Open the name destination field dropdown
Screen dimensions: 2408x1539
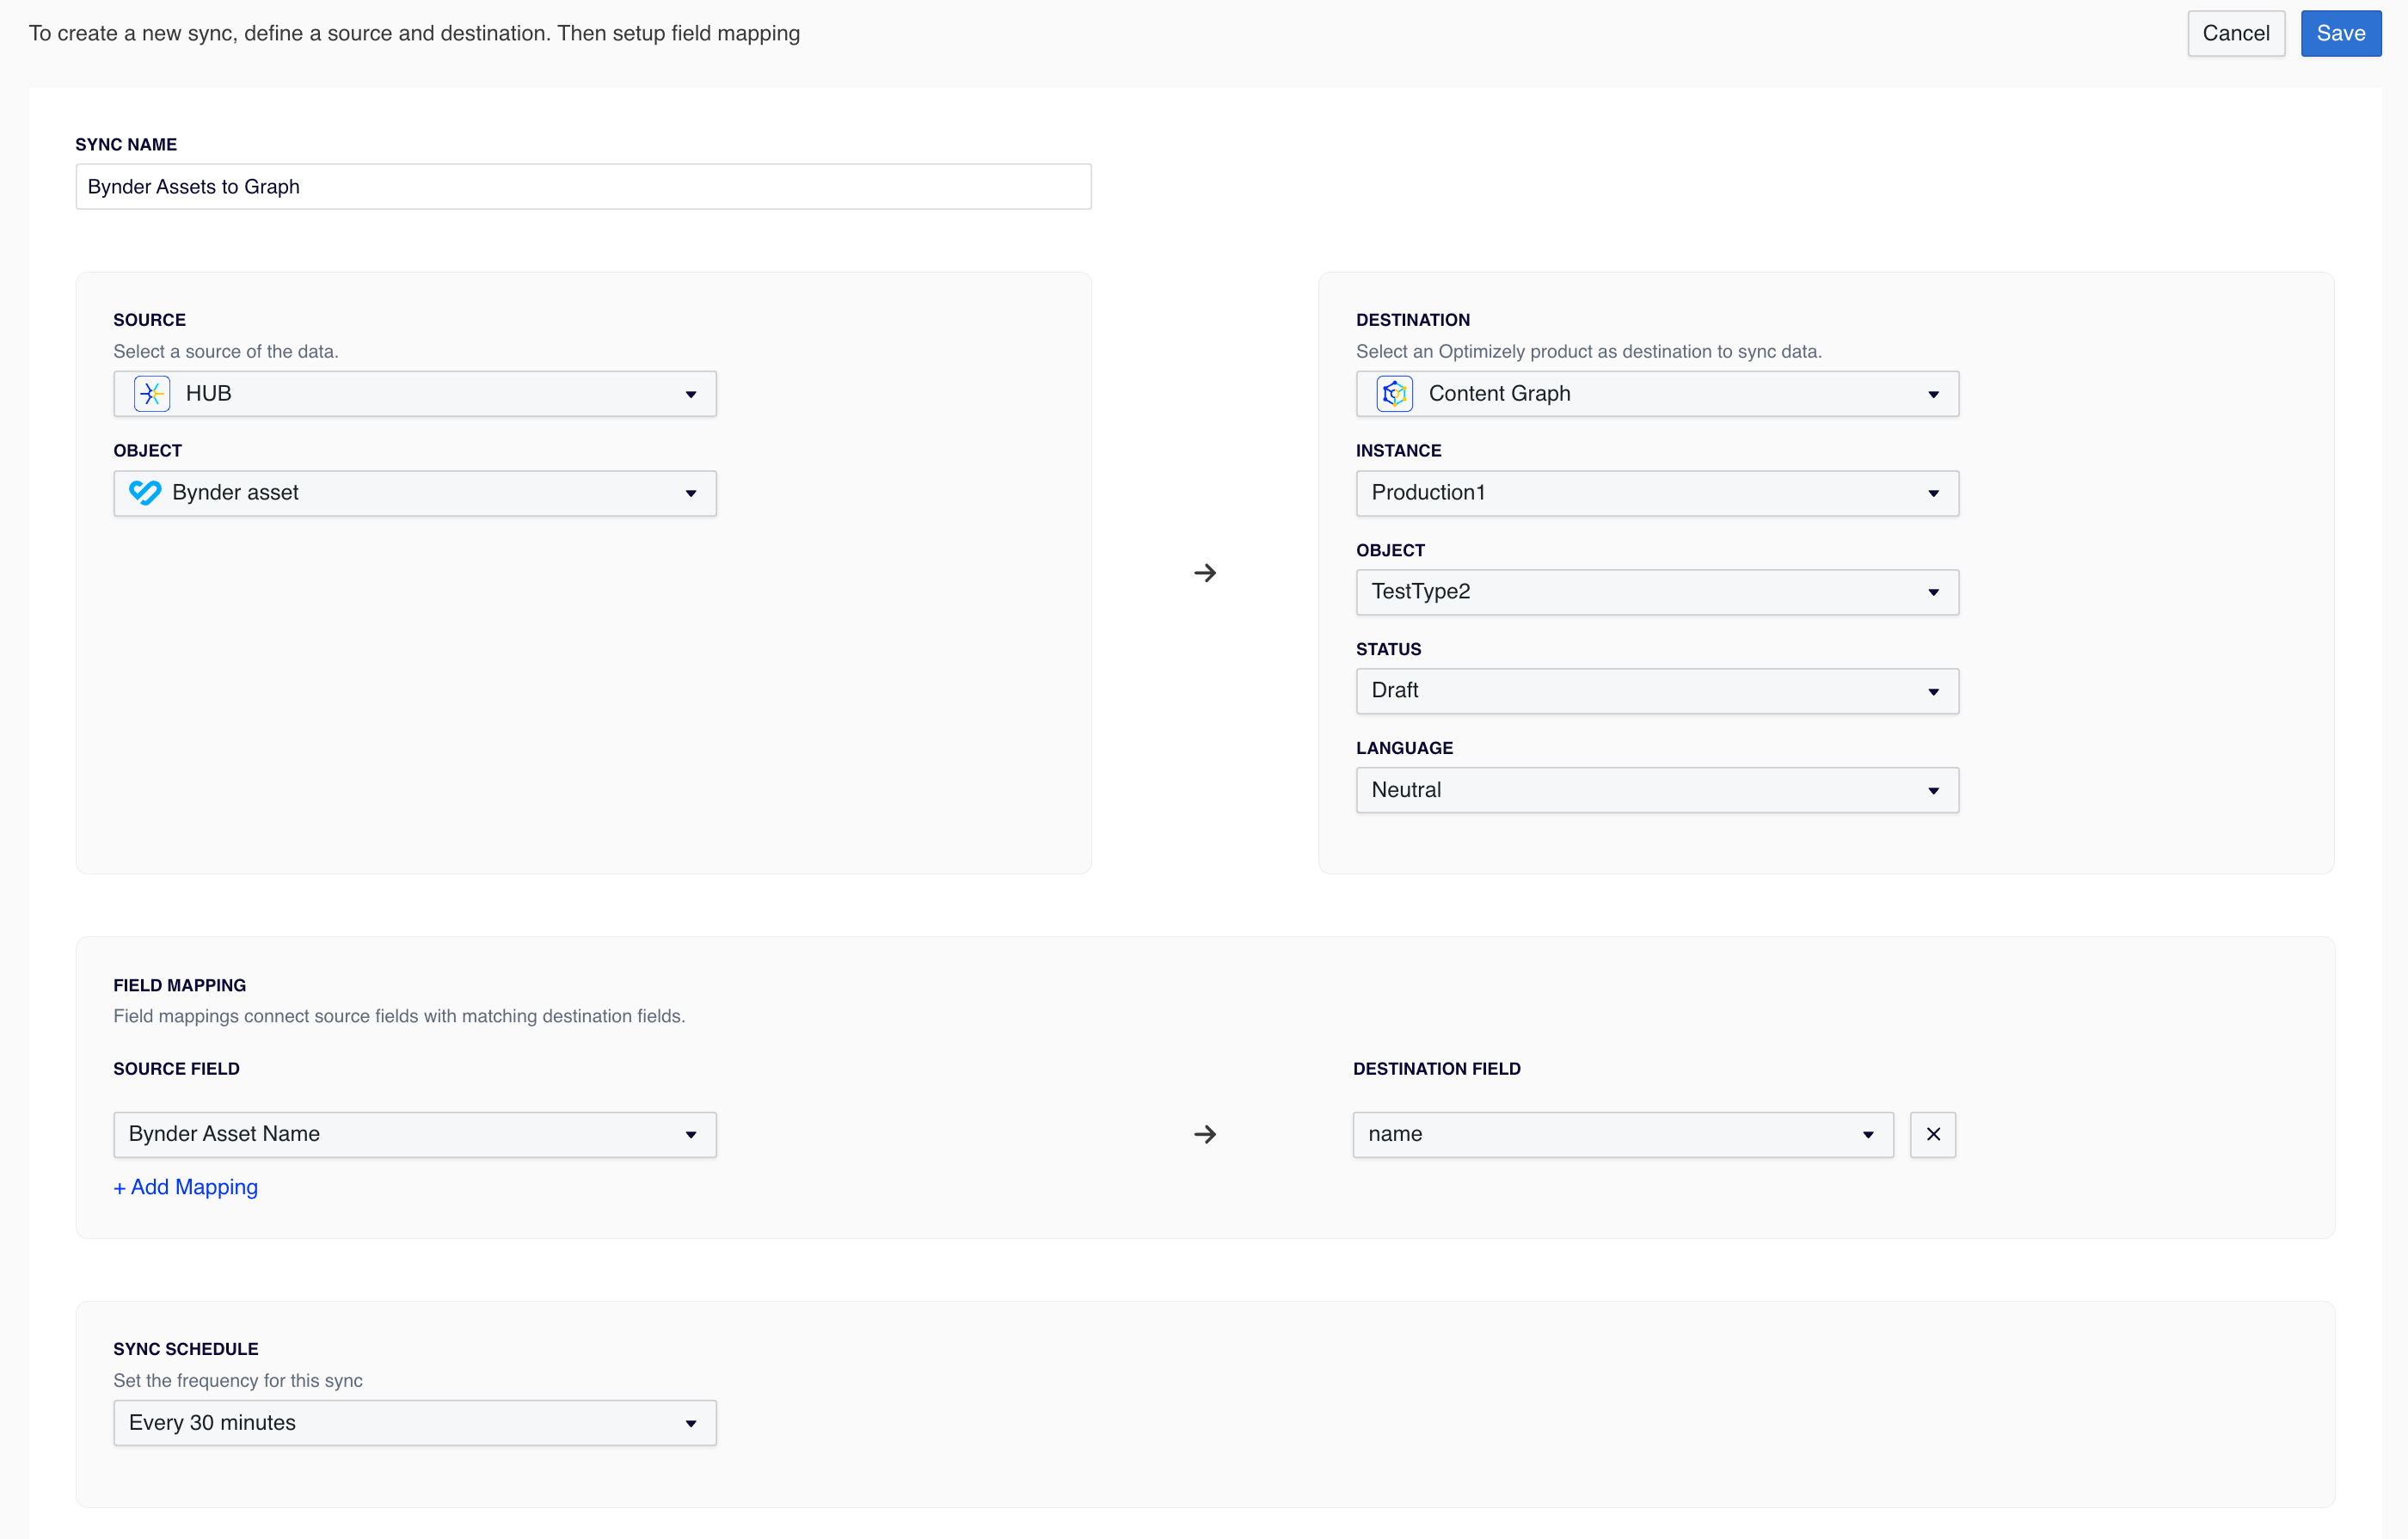[x=1622, y=1134]
